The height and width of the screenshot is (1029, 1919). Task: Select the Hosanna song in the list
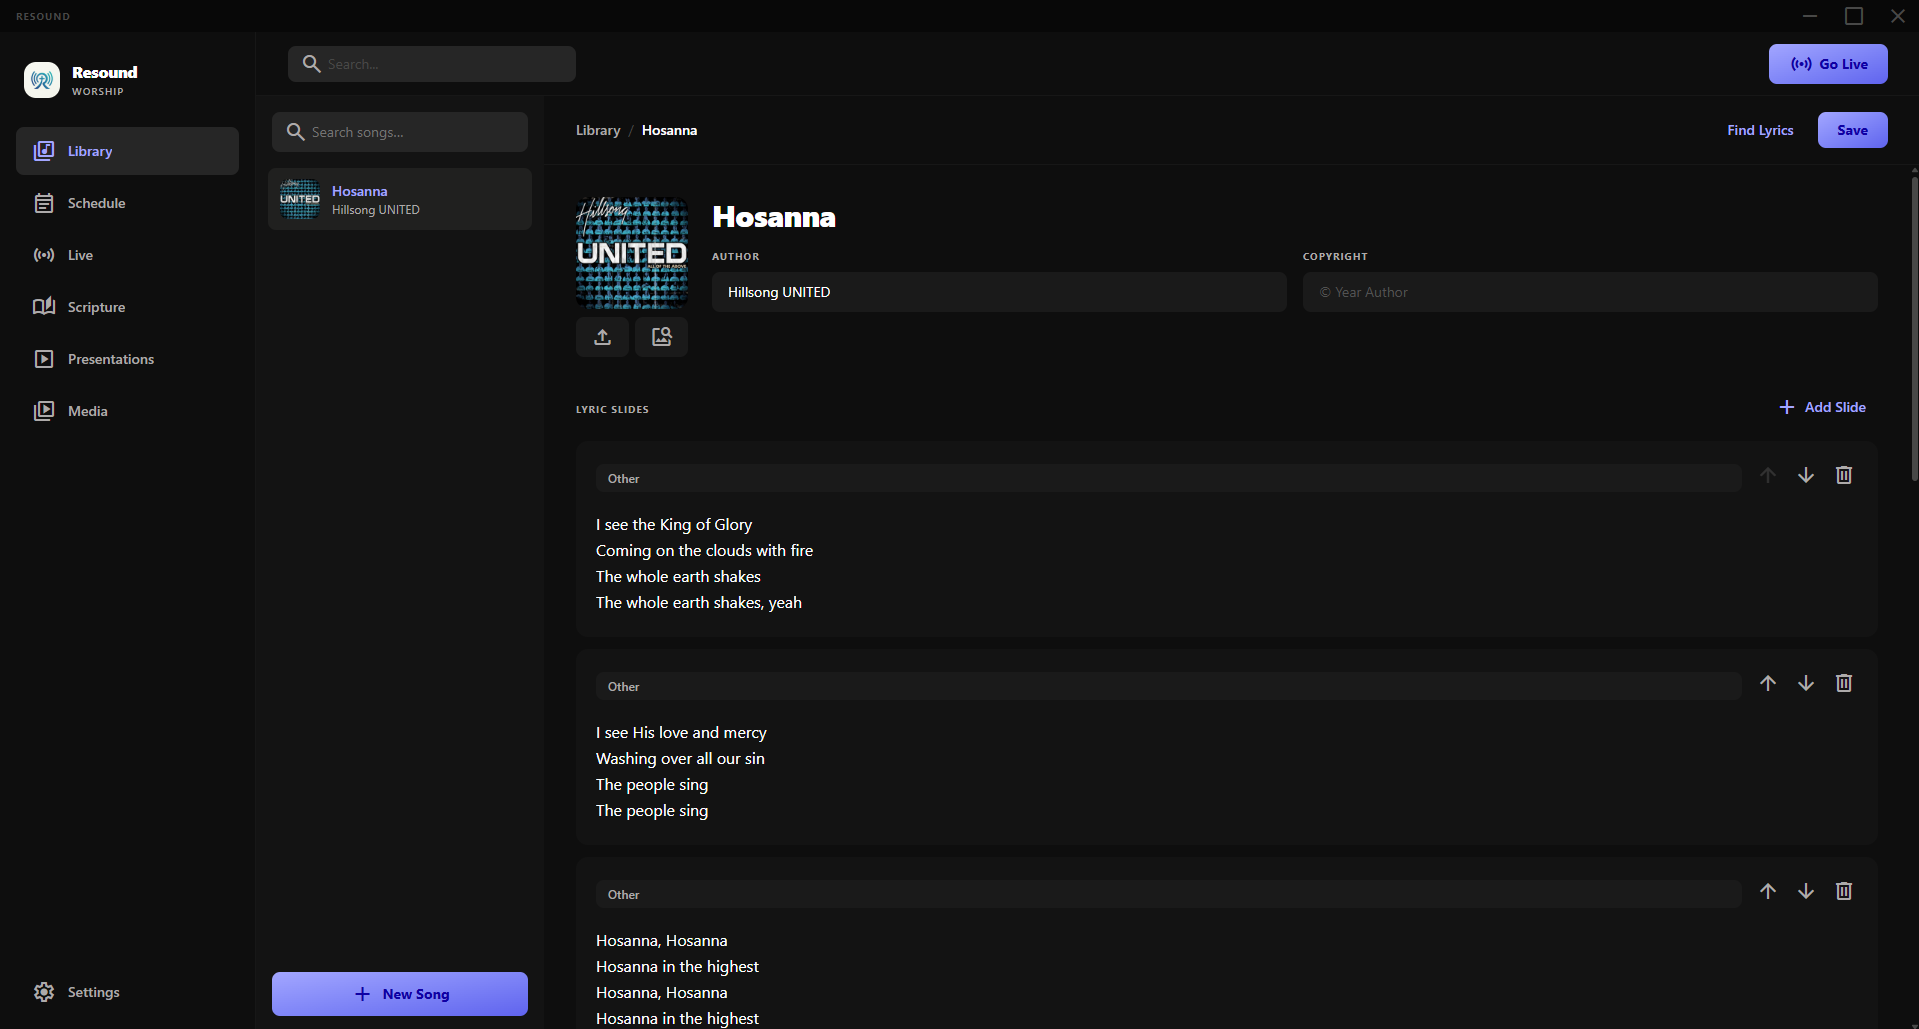(x=400, y=199)
